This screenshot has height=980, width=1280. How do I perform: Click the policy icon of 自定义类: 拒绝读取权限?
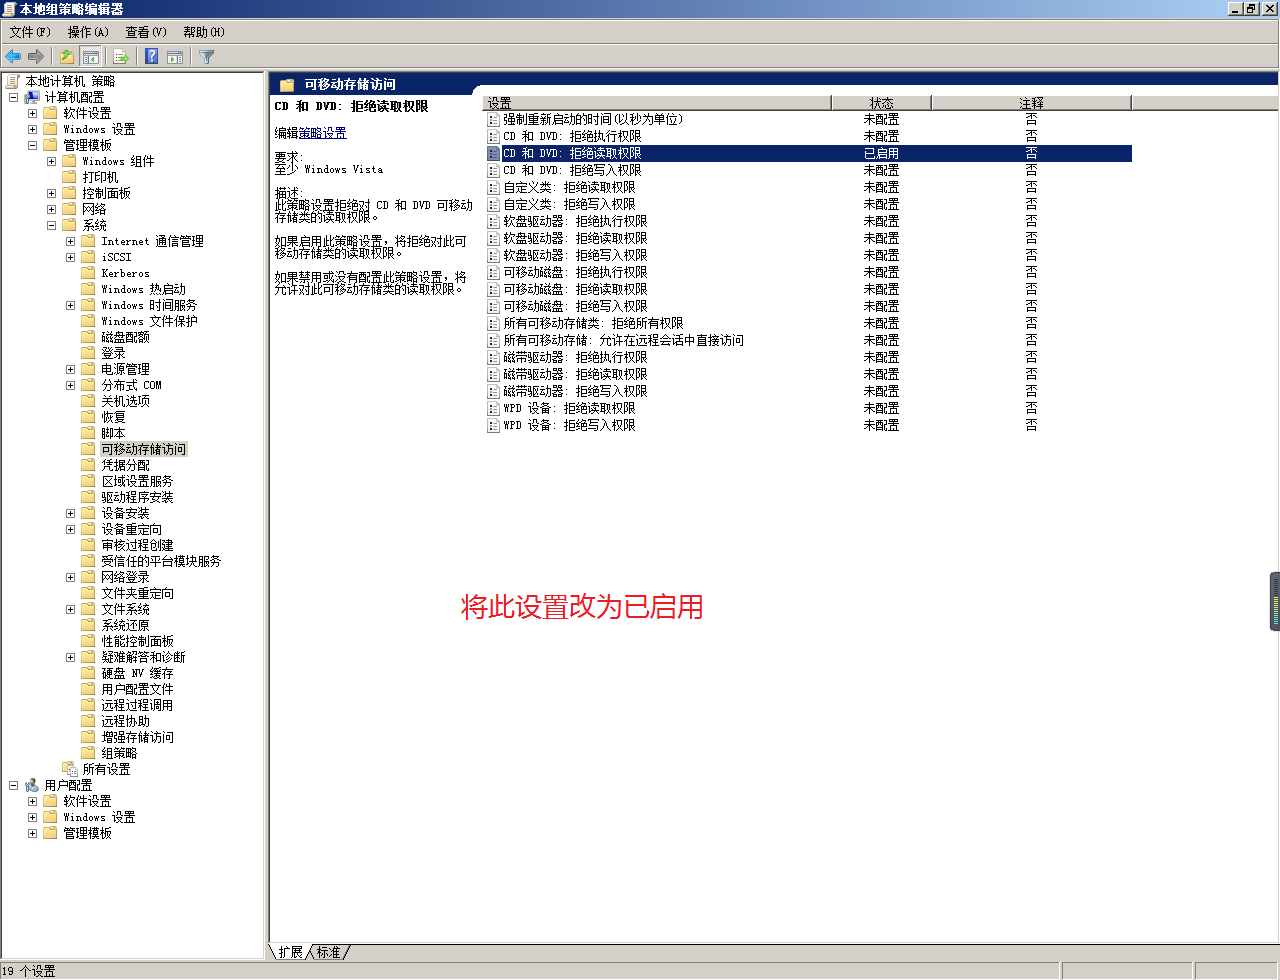493,187
